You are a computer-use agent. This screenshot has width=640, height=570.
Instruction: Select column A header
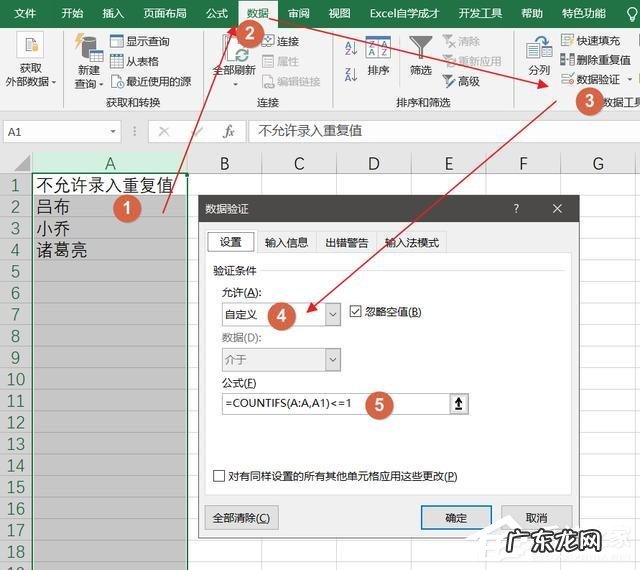pyautogui.click(x=110, y=163)
